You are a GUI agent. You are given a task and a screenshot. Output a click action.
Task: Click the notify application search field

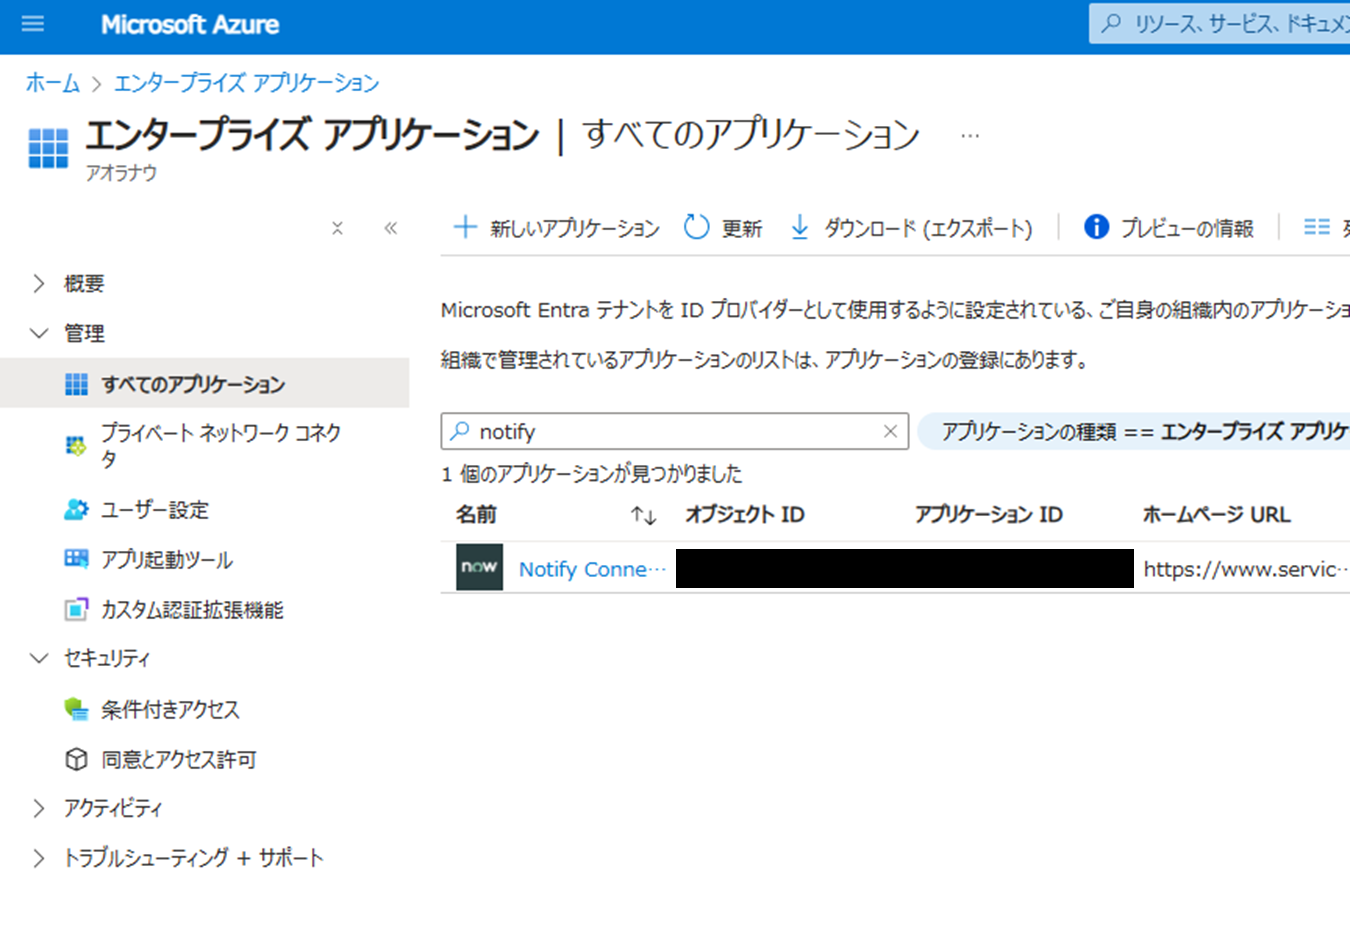(x=675, y=431)
